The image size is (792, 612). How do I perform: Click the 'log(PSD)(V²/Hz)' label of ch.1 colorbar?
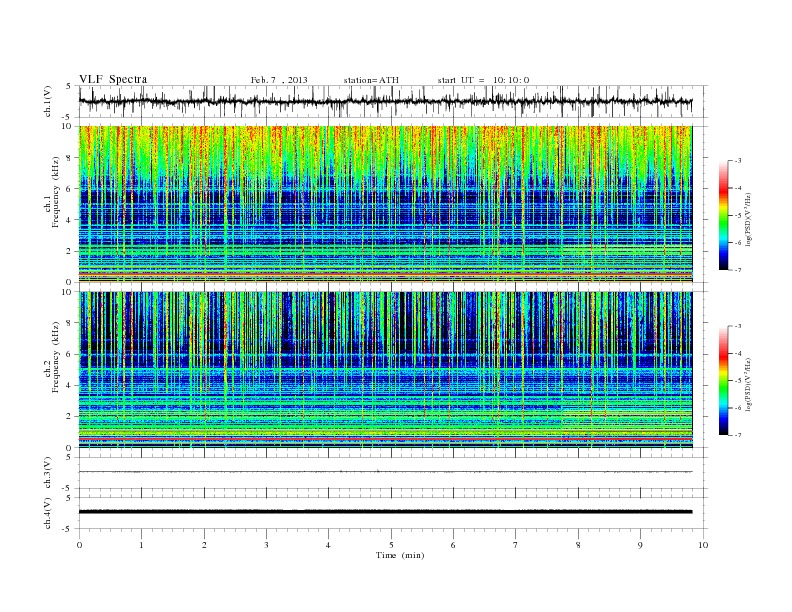(x=748, y=219)
